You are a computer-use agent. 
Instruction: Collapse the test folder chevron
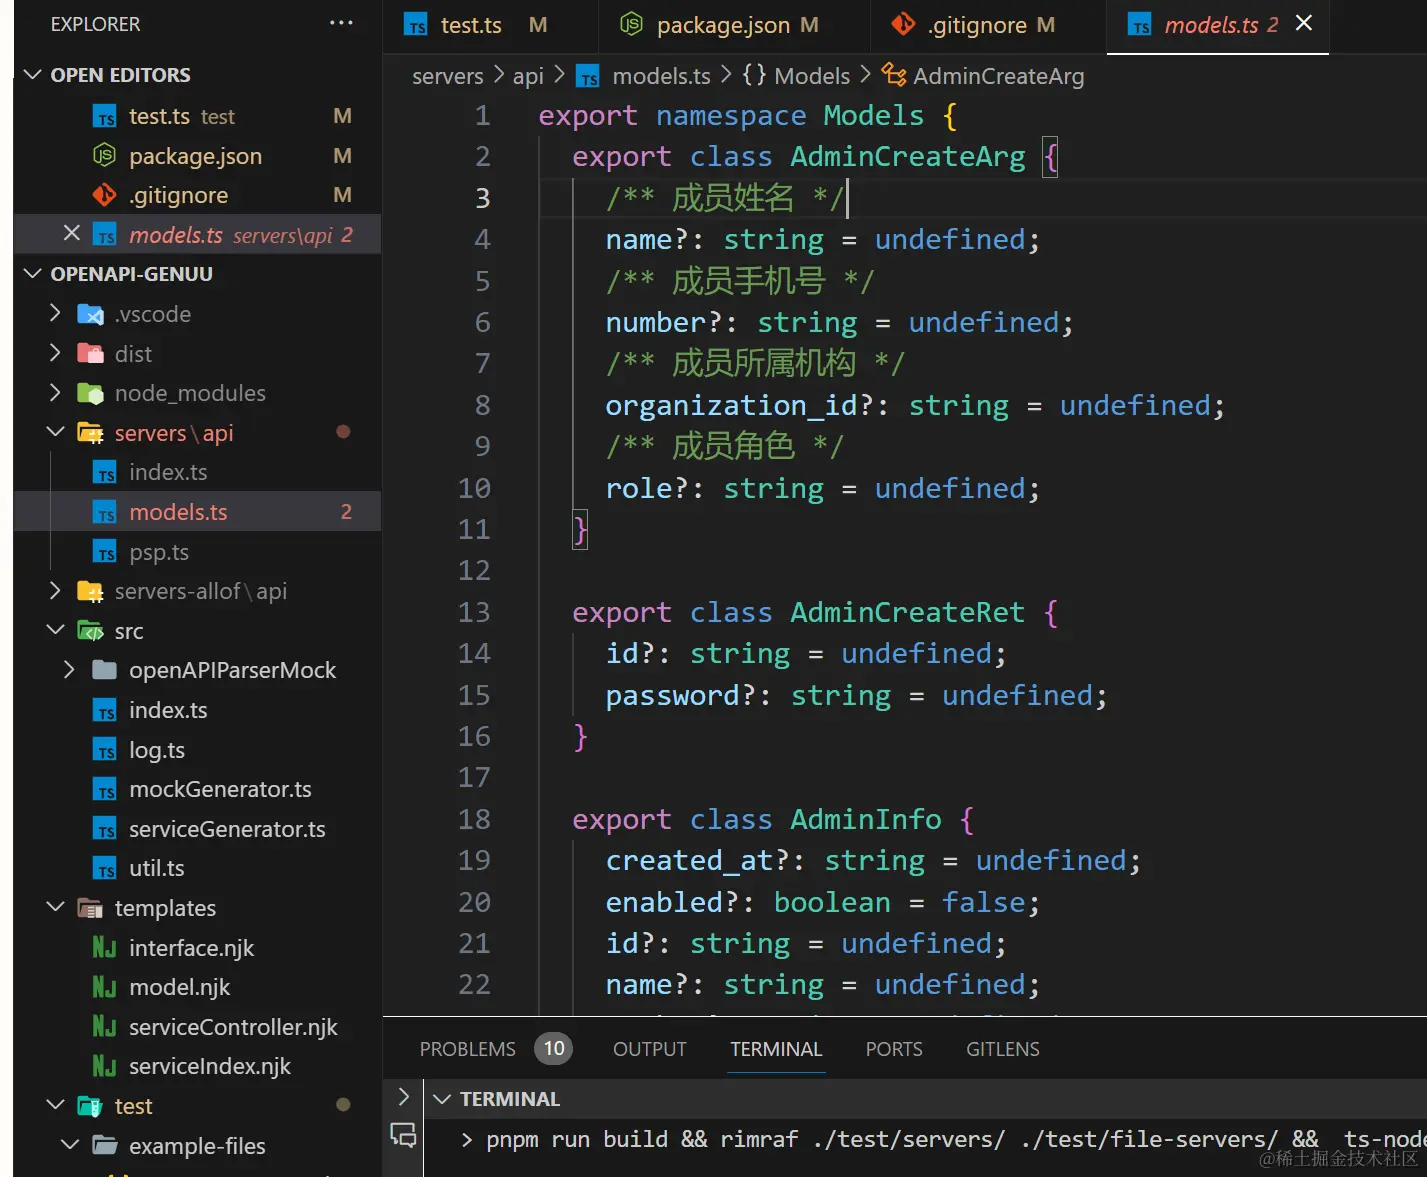[x=55, y=1105]
